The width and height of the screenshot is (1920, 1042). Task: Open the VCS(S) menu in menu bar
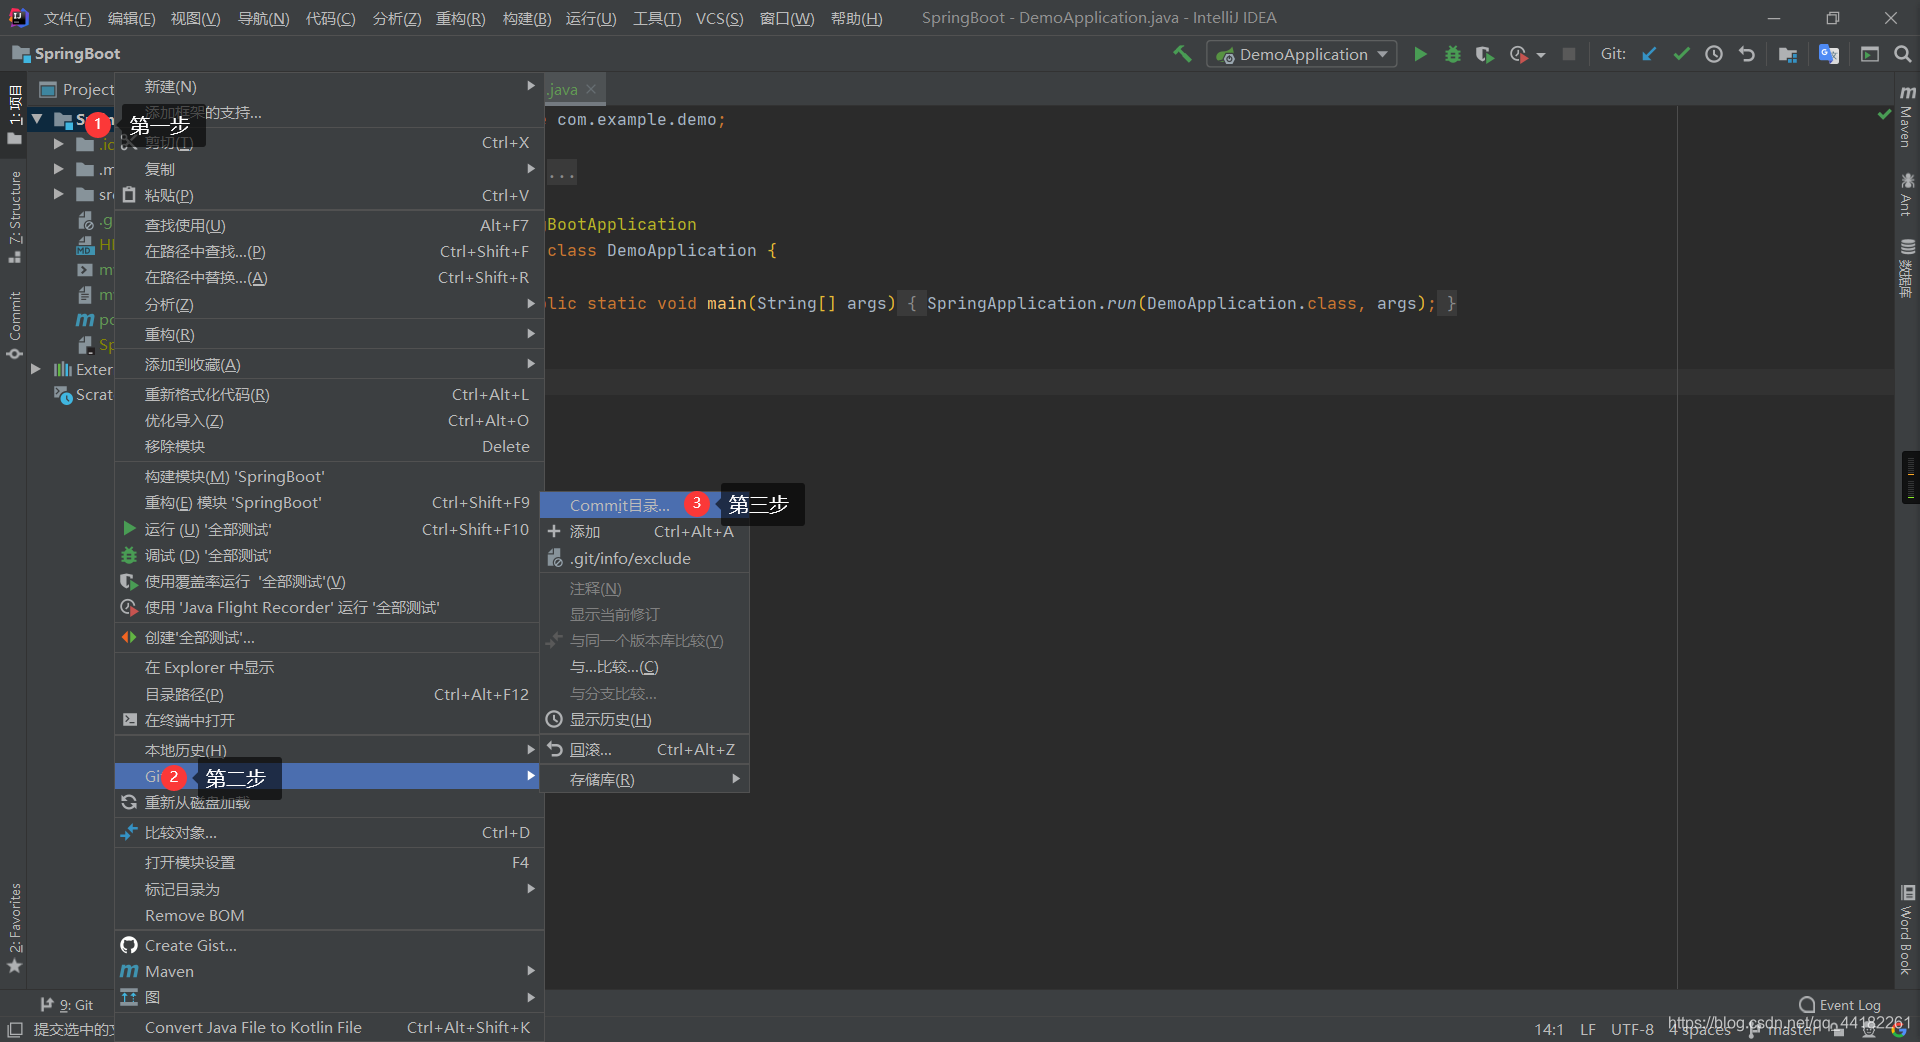click(719, 18)
